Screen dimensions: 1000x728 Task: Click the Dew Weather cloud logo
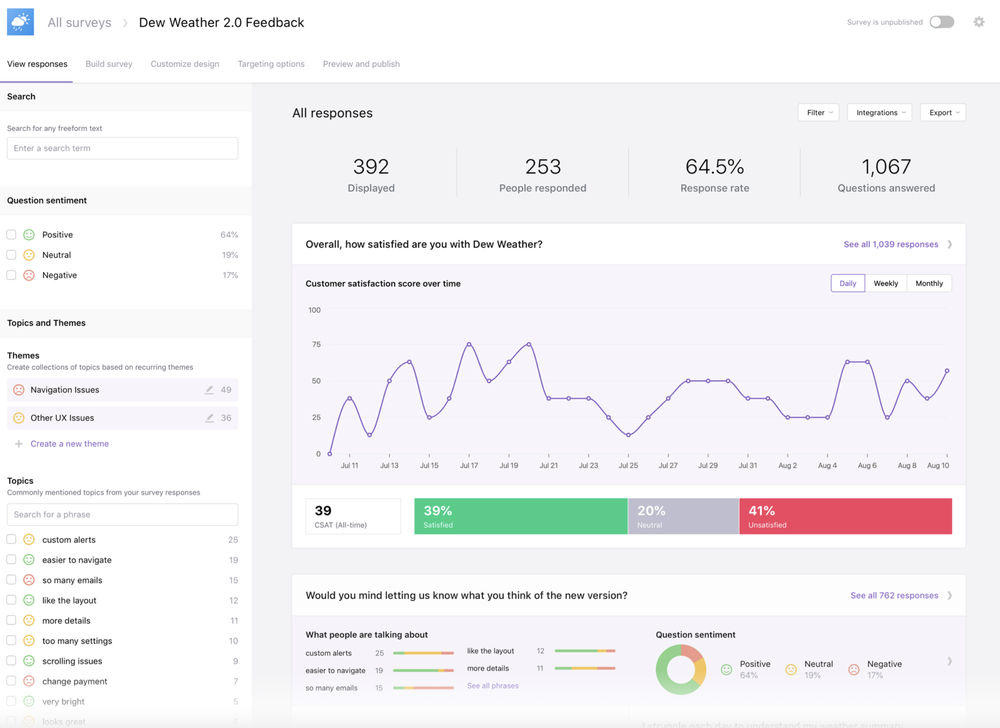20,22
